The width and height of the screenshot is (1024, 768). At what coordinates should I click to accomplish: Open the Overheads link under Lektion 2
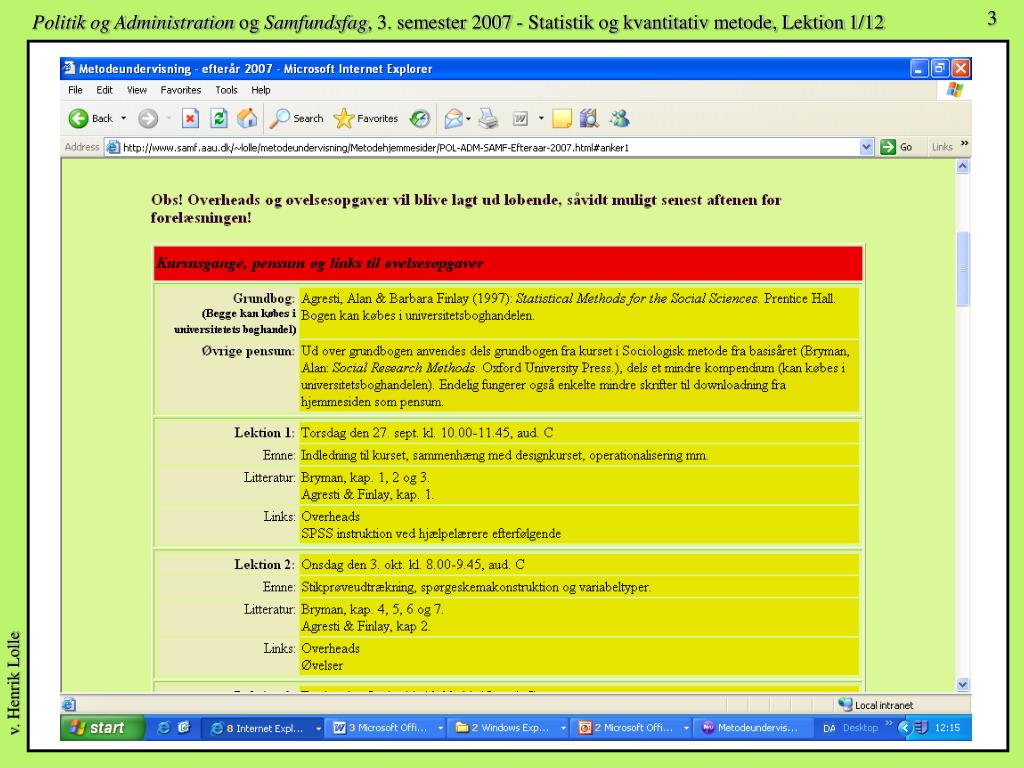[330, 648]
